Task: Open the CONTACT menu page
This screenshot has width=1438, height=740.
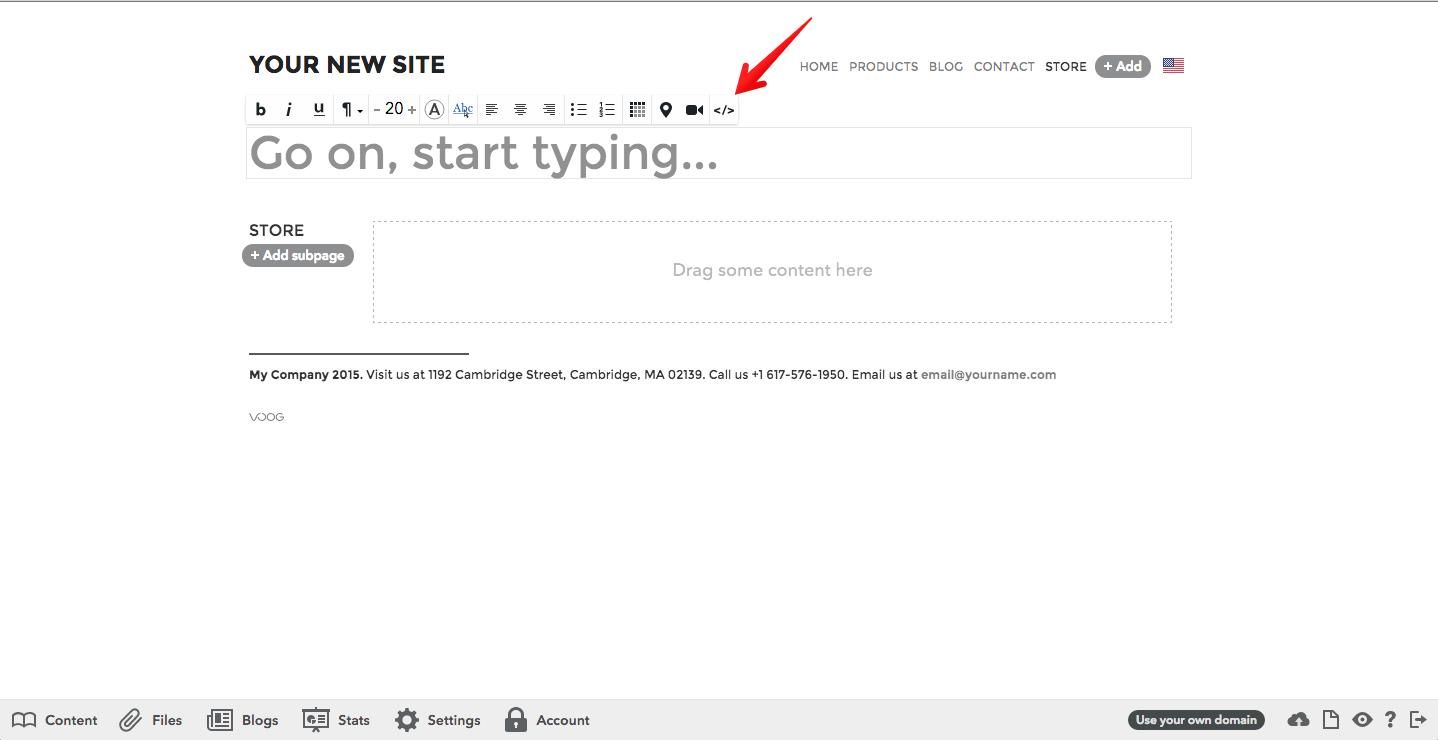Action: click(1004, 66)
